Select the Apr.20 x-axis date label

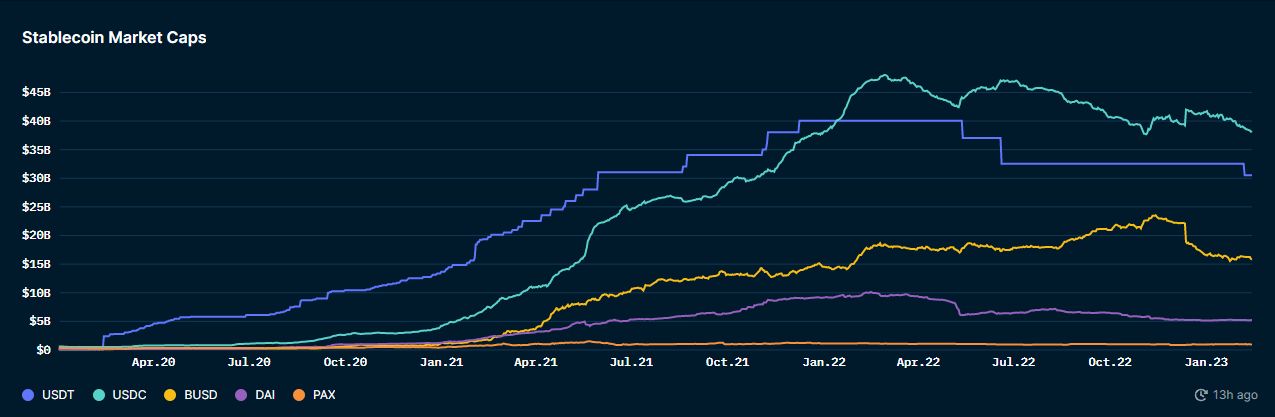(154, 363)
